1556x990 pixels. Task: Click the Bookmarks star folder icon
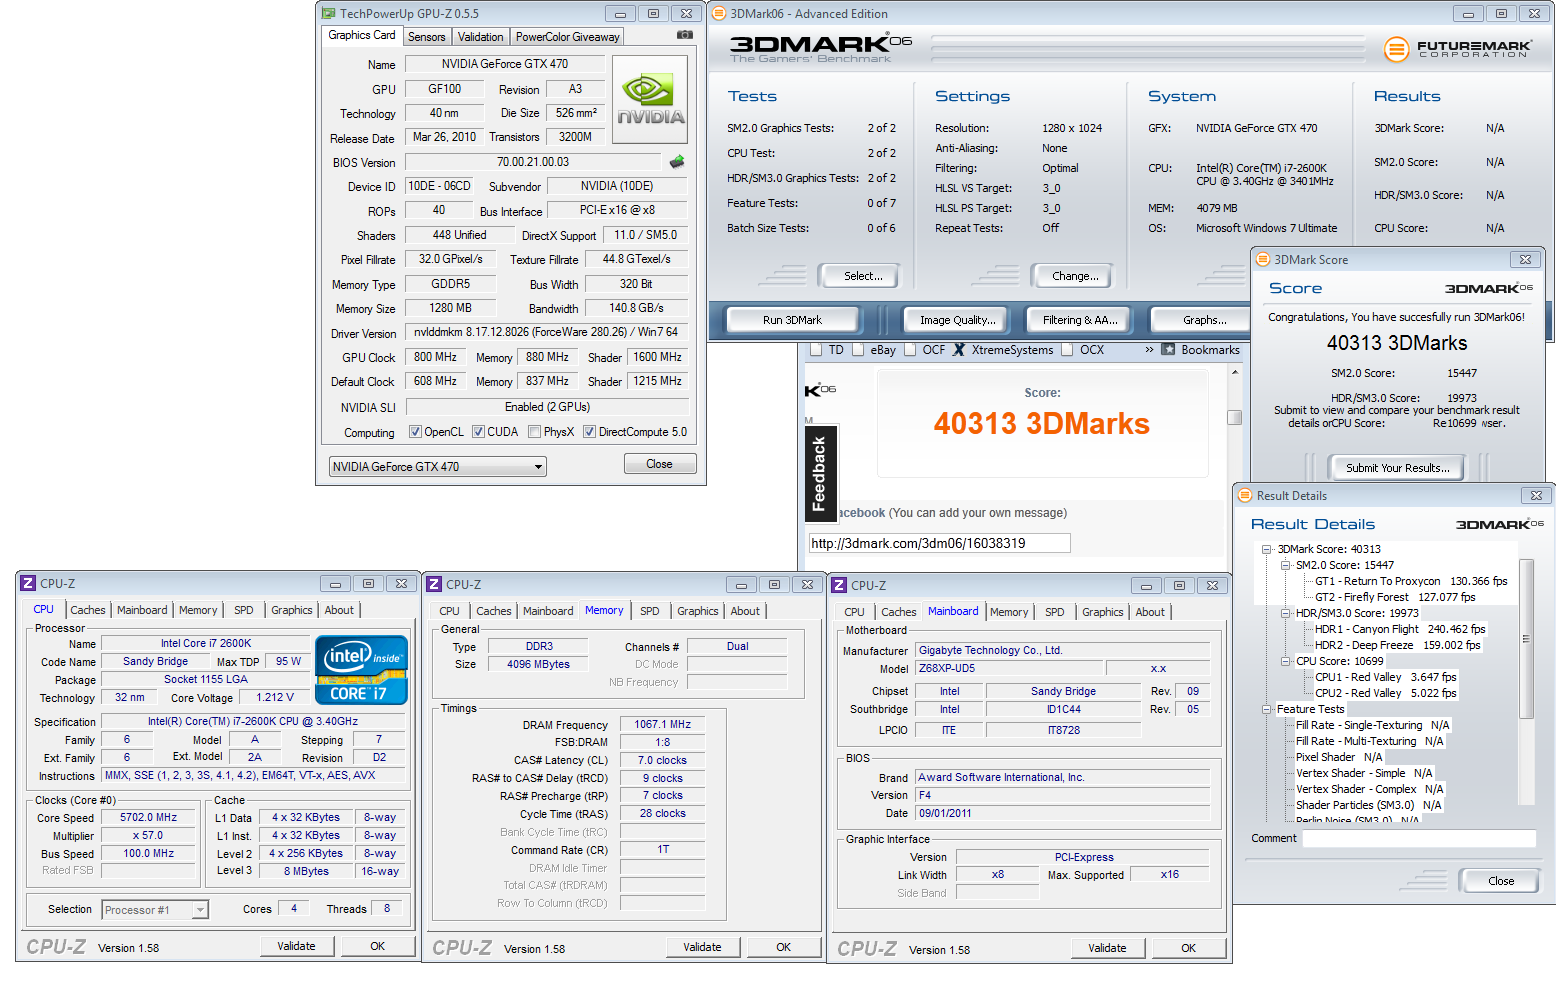[1168, 350]
